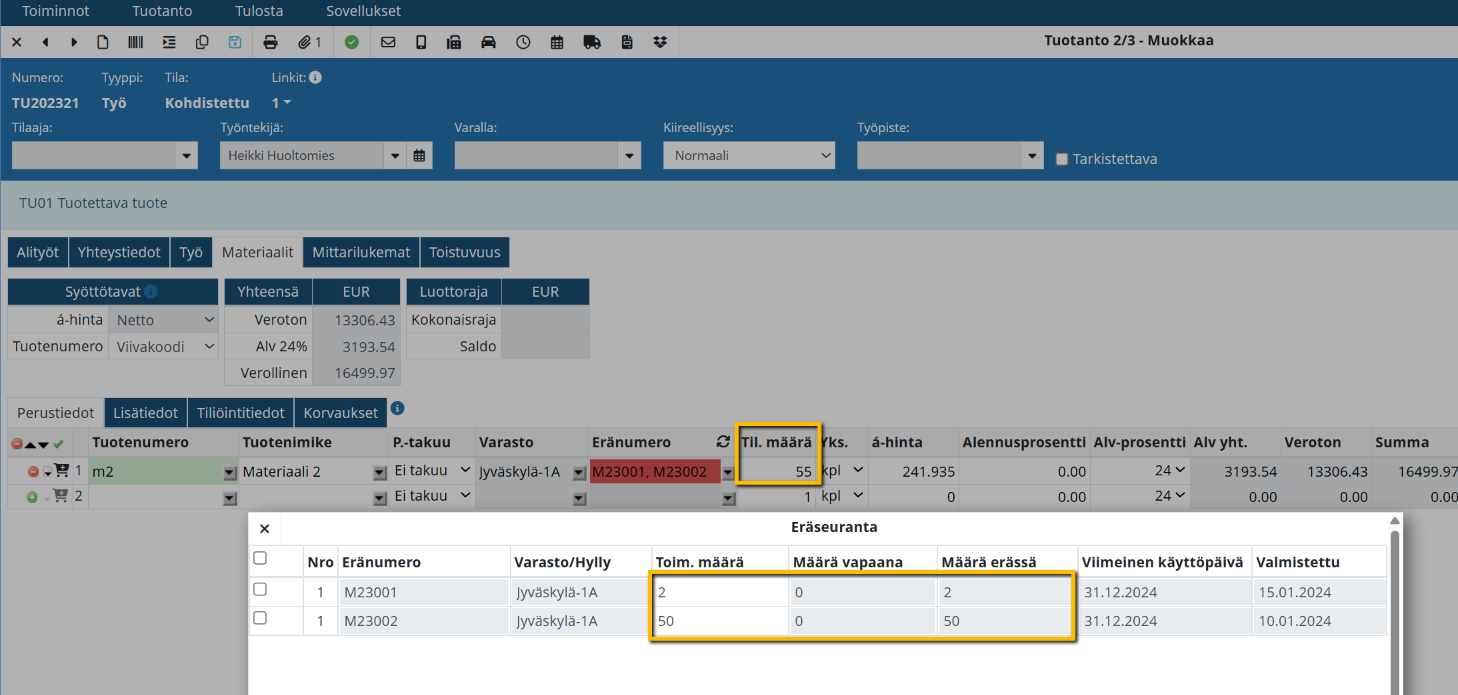
Task: Tick the checkbox for batch M23001
Action: tap(260, 590)
